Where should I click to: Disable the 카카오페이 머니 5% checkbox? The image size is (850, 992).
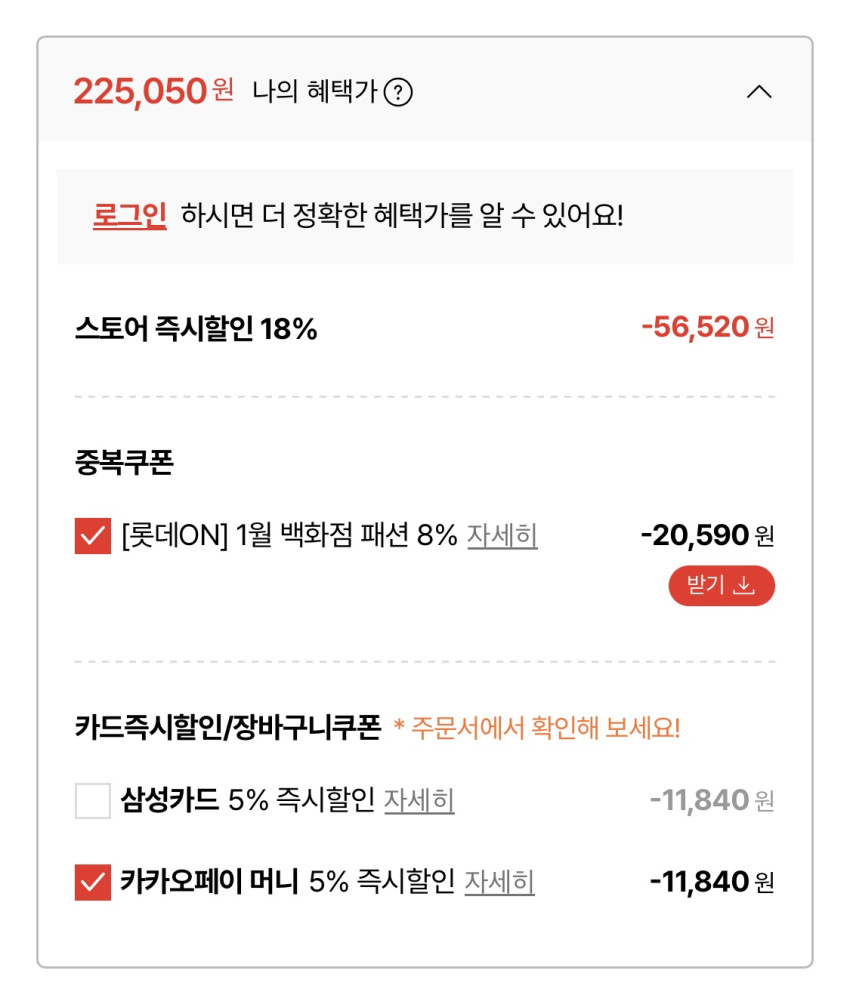tap(93, 882)
